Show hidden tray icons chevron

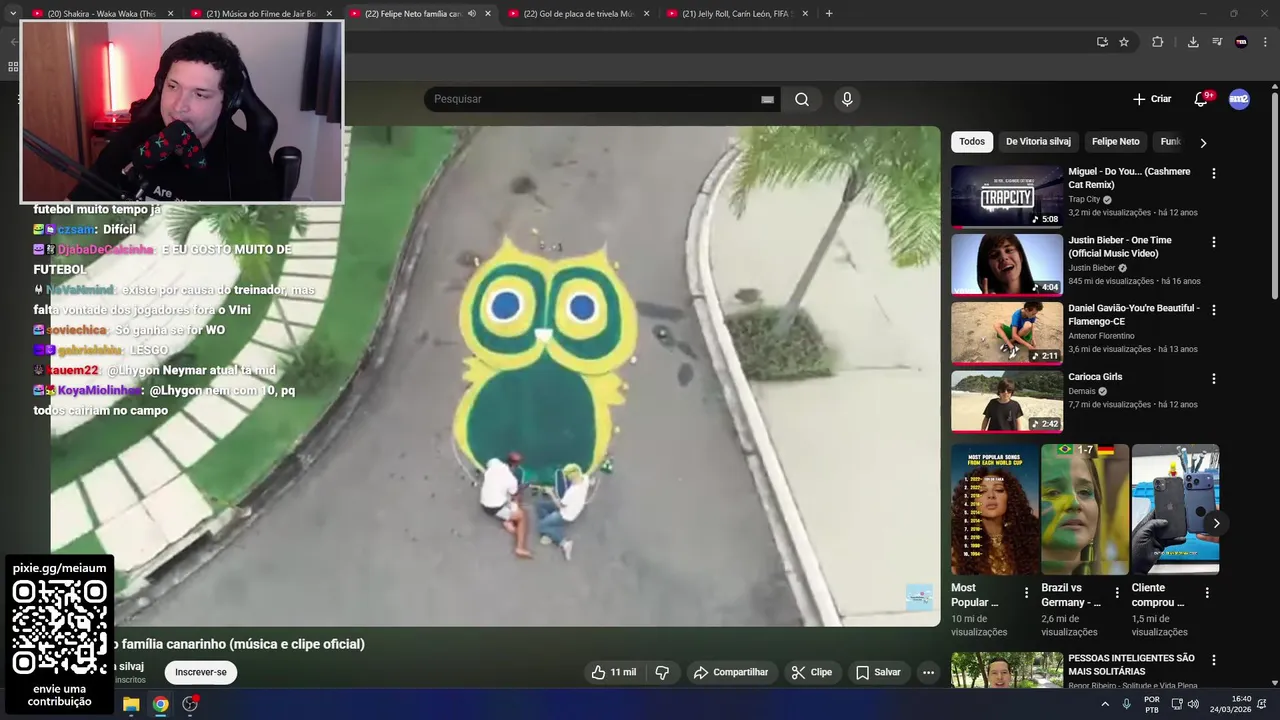click(x=1105, y=704)
